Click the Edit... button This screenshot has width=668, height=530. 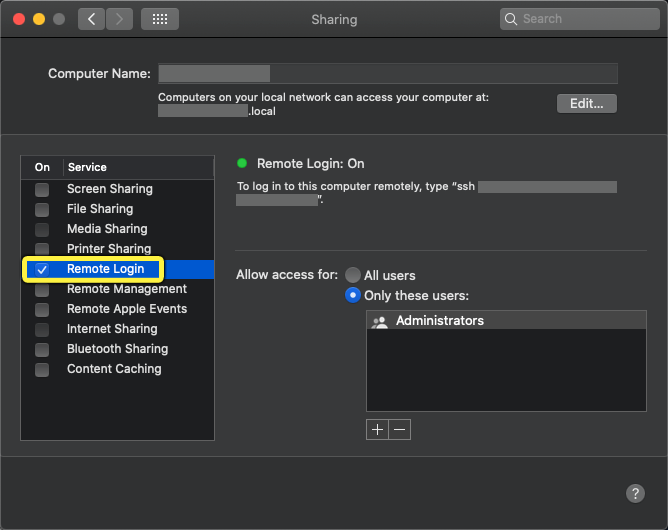pyautogui.click(x=587, y=104)
